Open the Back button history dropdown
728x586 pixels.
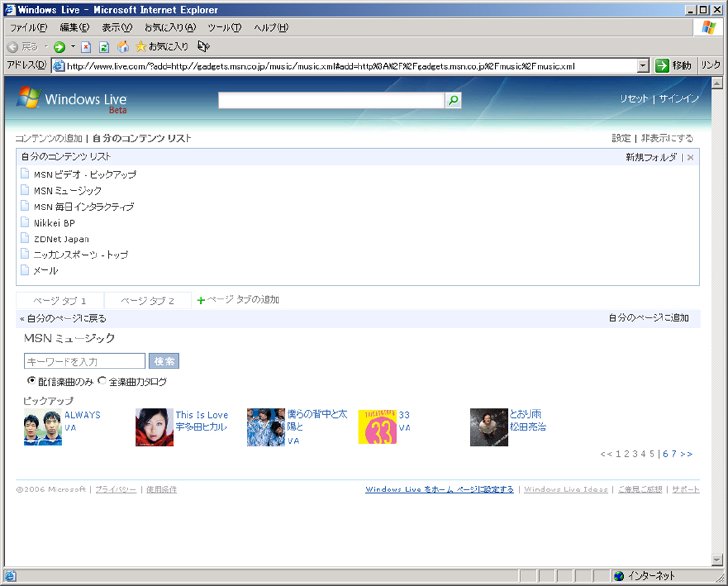click(x=46, y=46)
